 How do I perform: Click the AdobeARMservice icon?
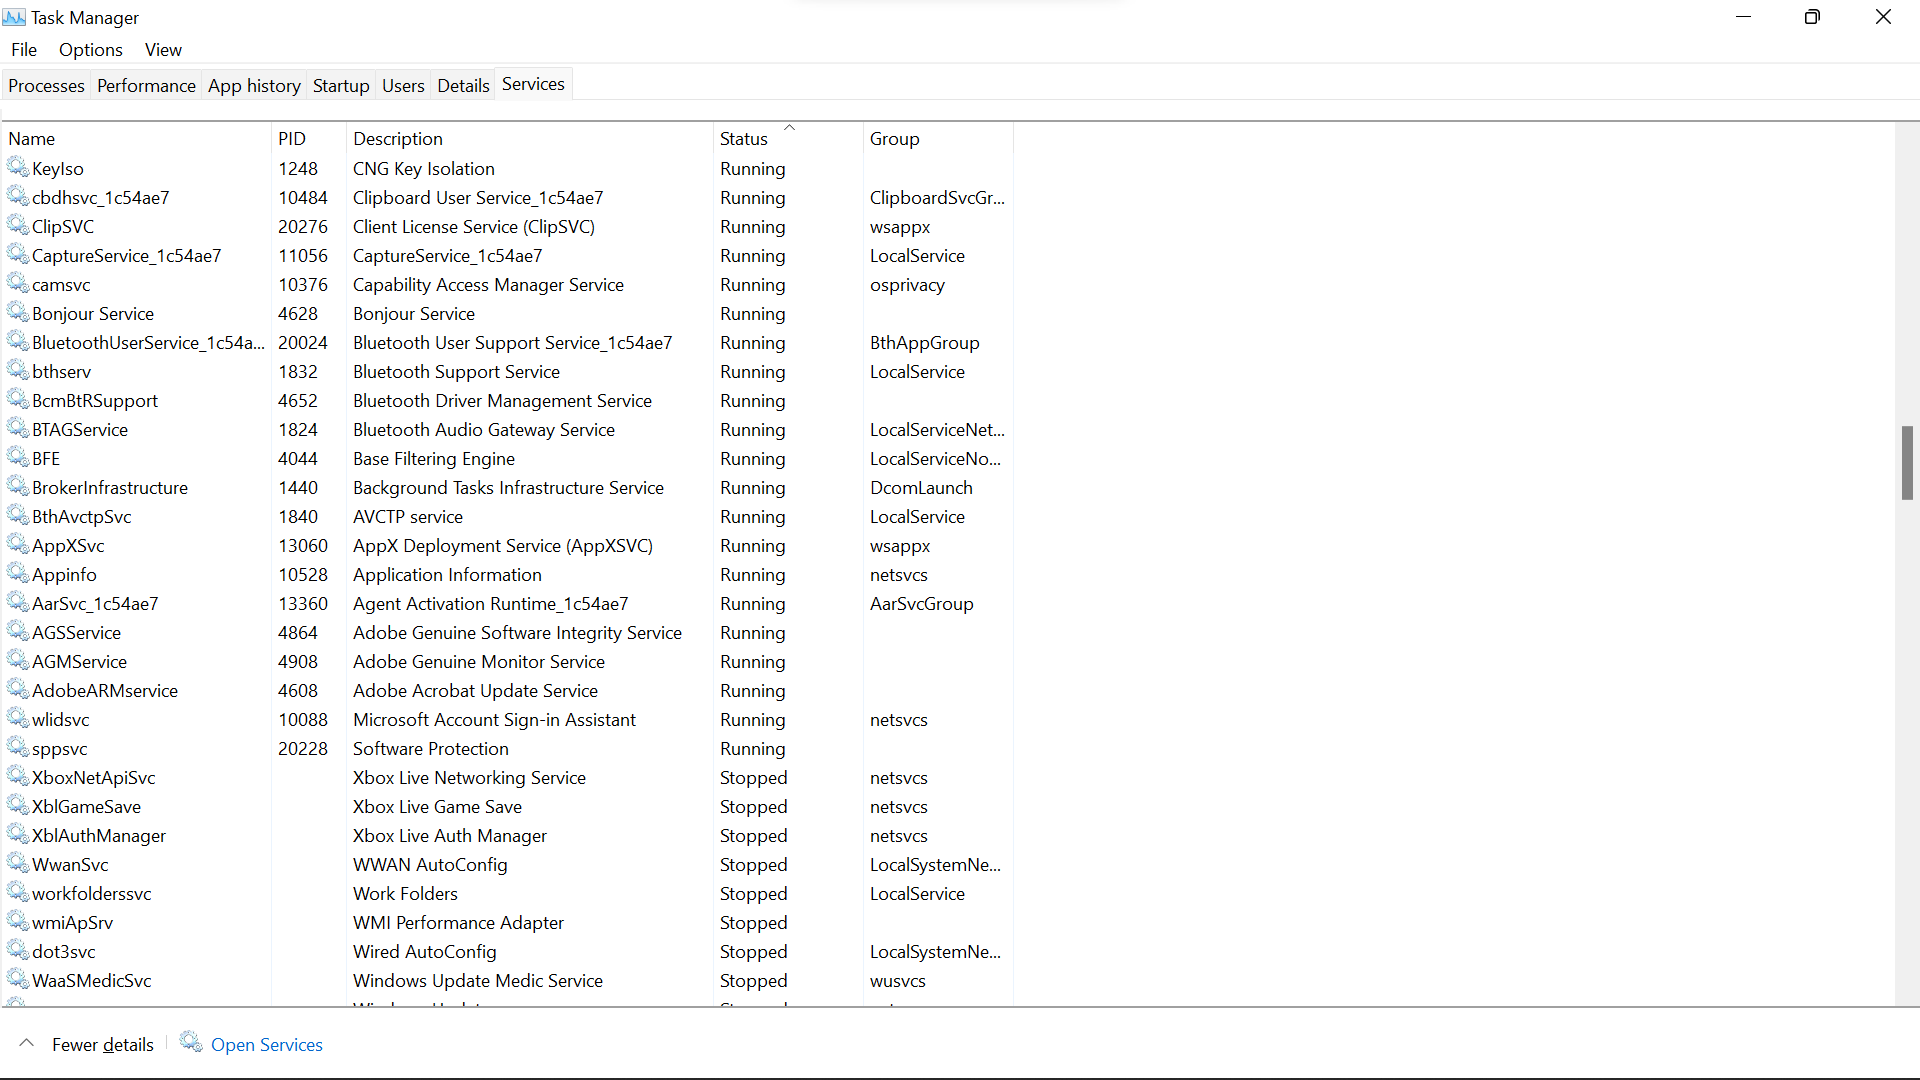18,689
